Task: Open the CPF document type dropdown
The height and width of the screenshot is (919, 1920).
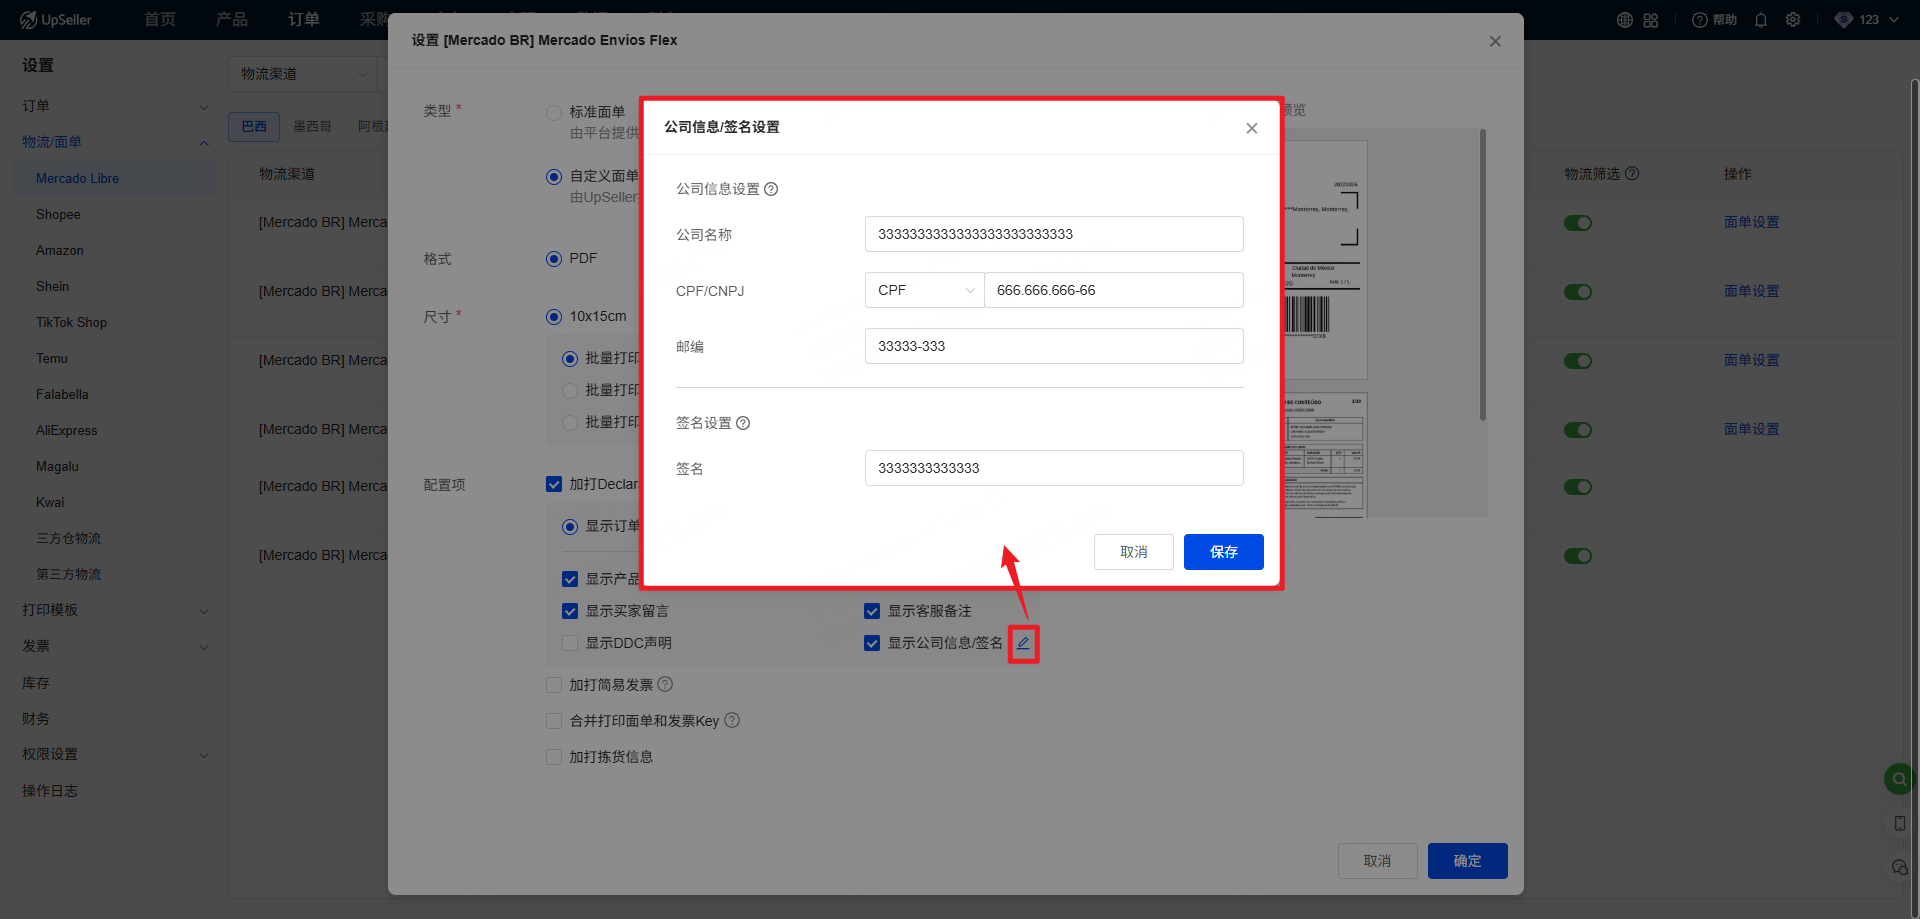Action: tap(924, 290)
